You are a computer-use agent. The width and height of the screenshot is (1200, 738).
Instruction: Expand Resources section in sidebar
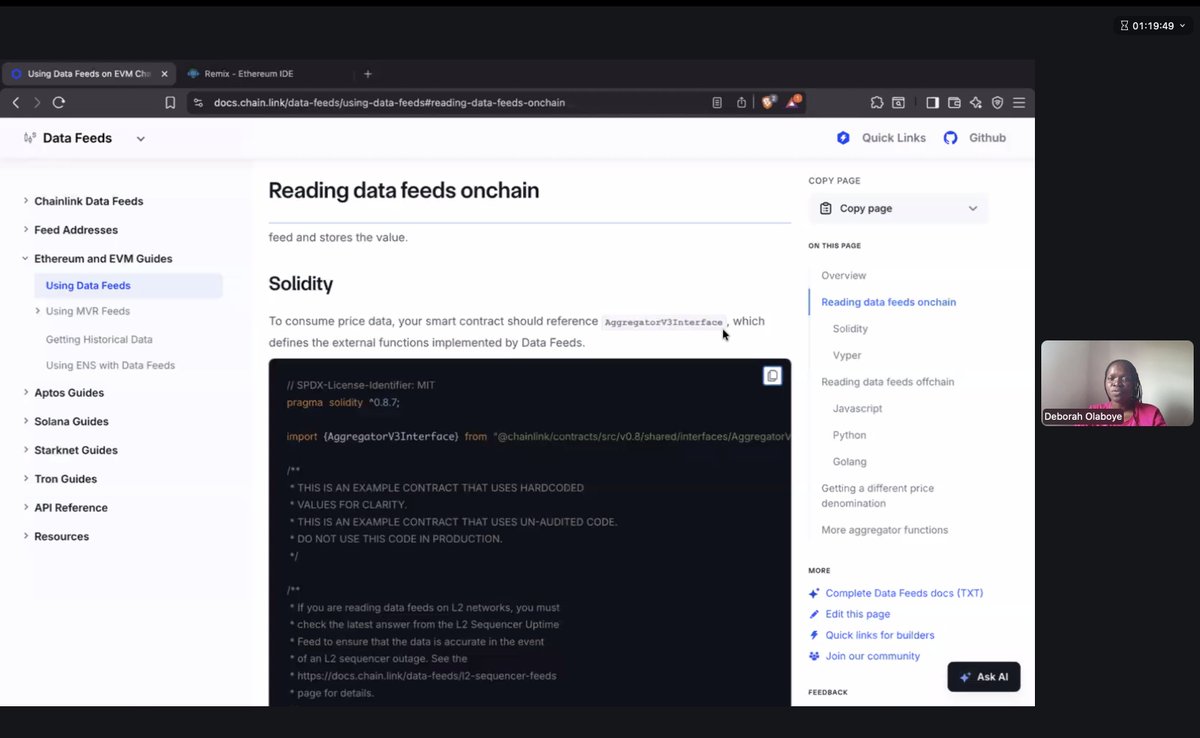pyautogui.click(x=26, y=537)
